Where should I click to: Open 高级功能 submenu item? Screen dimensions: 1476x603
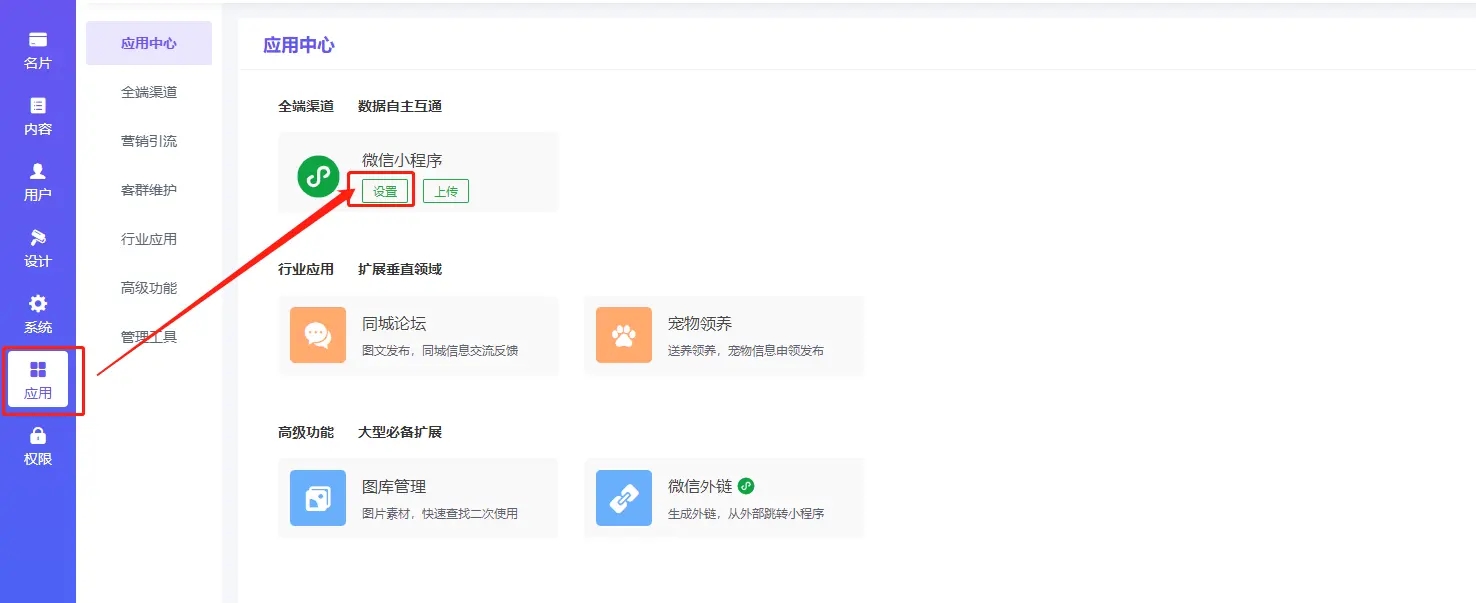[149, 288]
